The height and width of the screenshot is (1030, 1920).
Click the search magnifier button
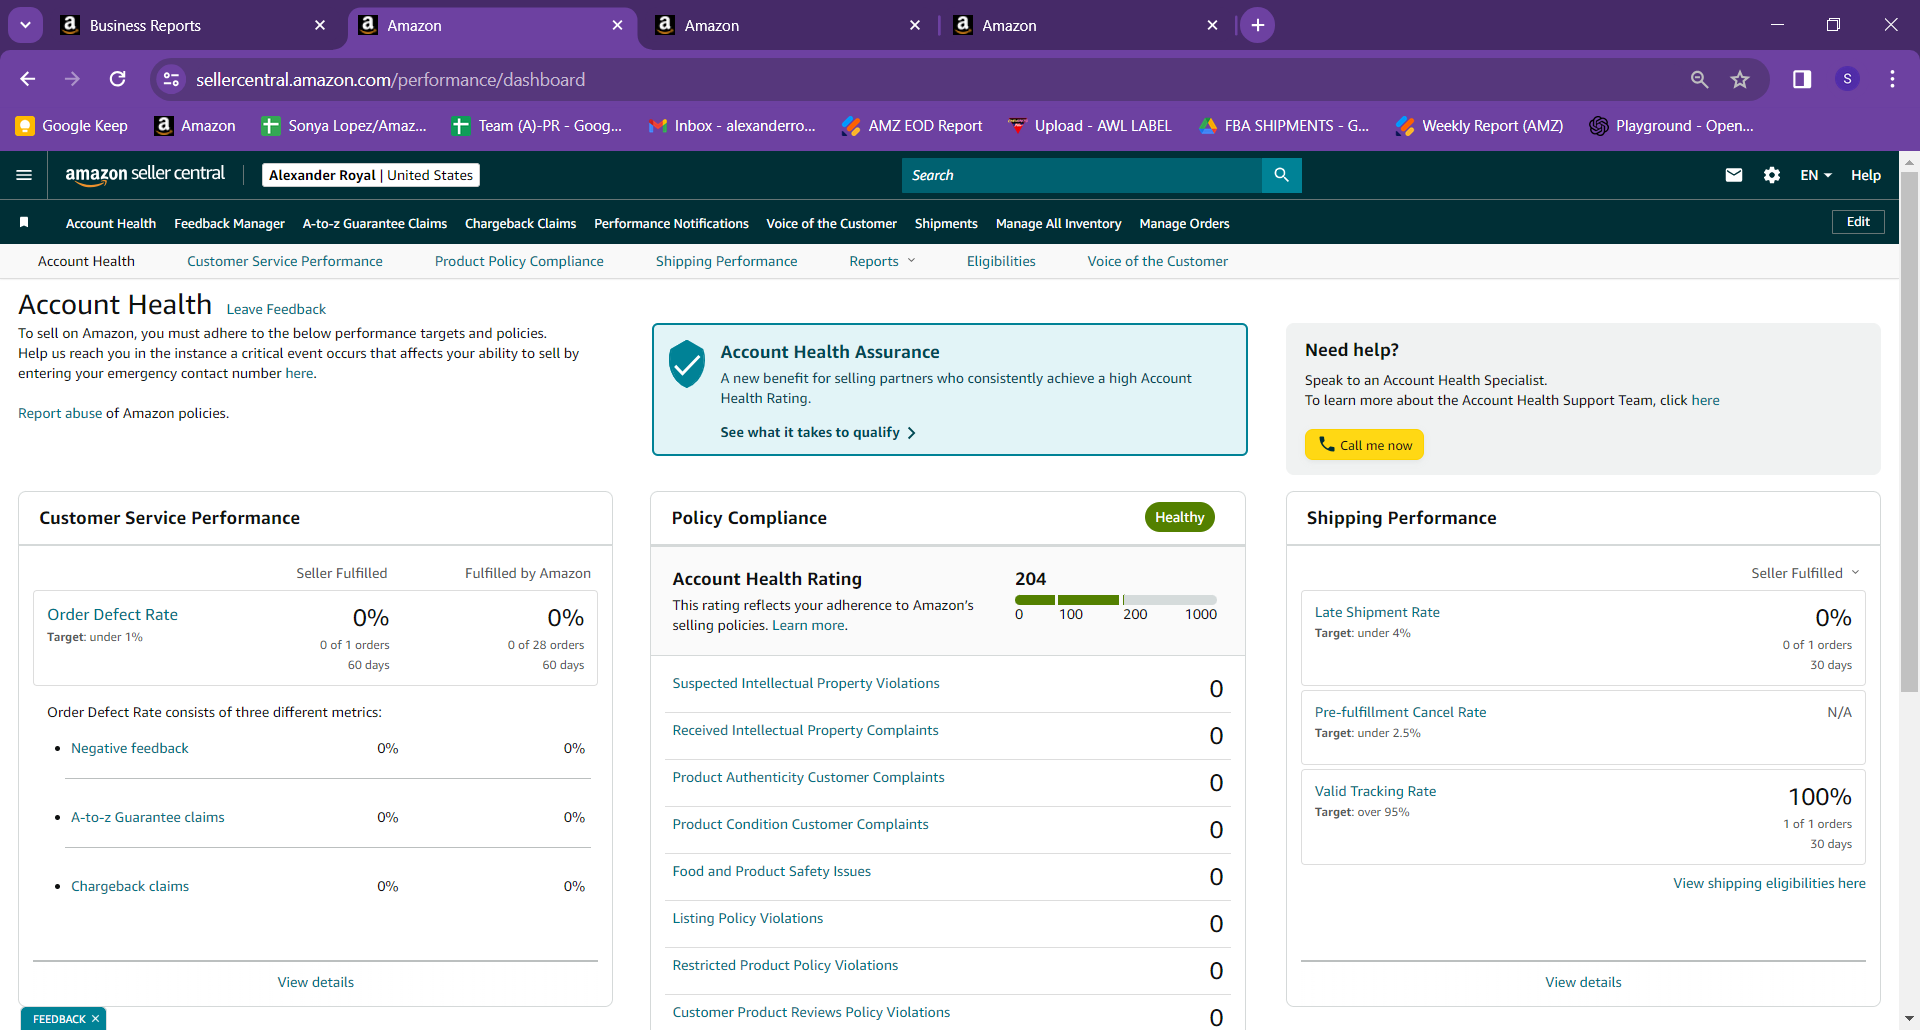click(x=1281, y=175)
